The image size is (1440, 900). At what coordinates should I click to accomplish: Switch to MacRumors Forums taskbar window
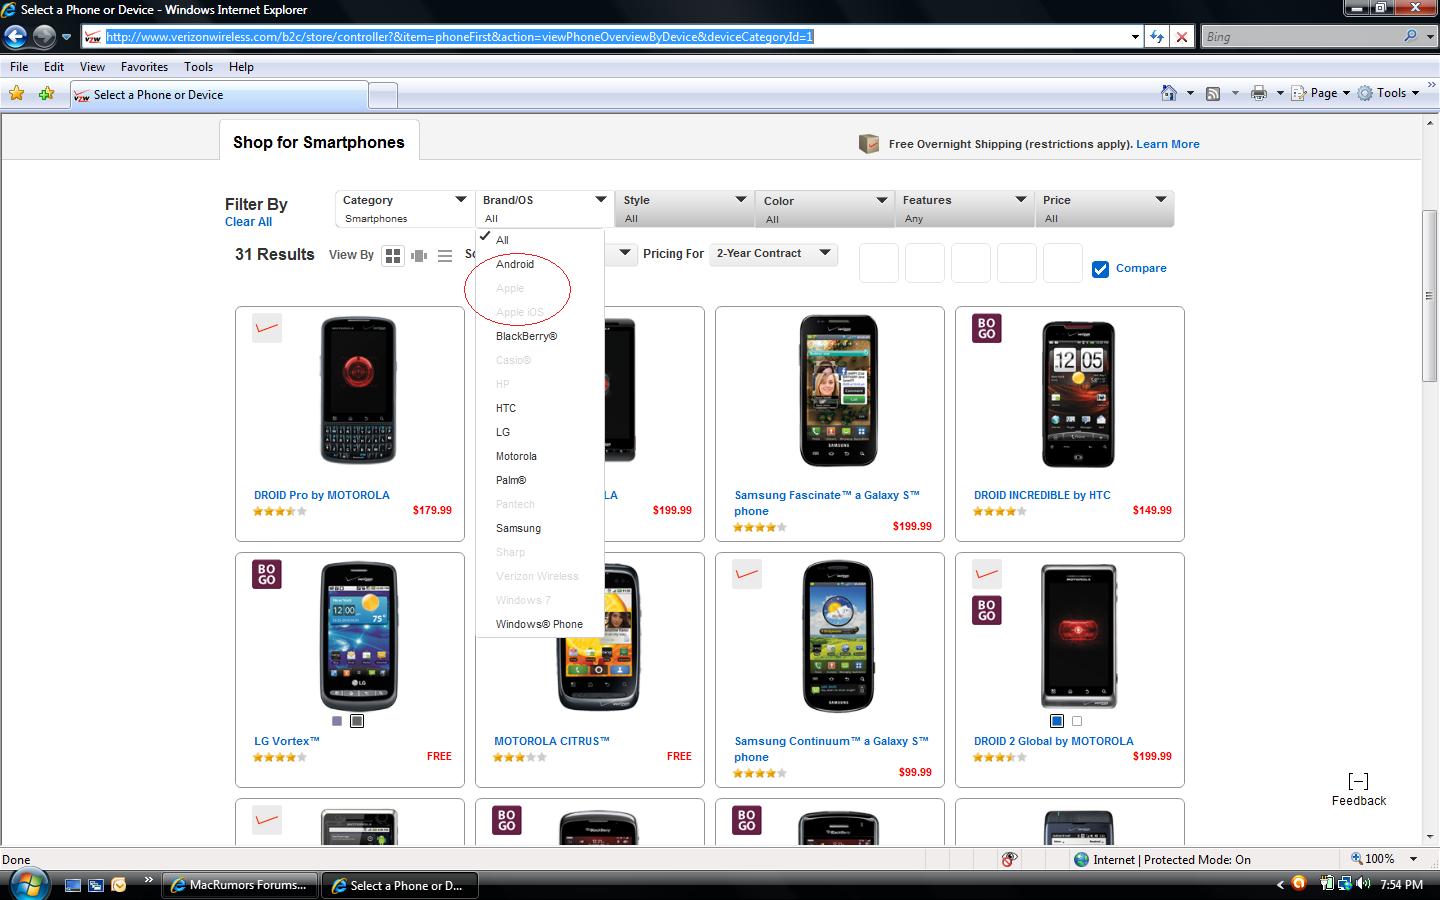point(239,885)
